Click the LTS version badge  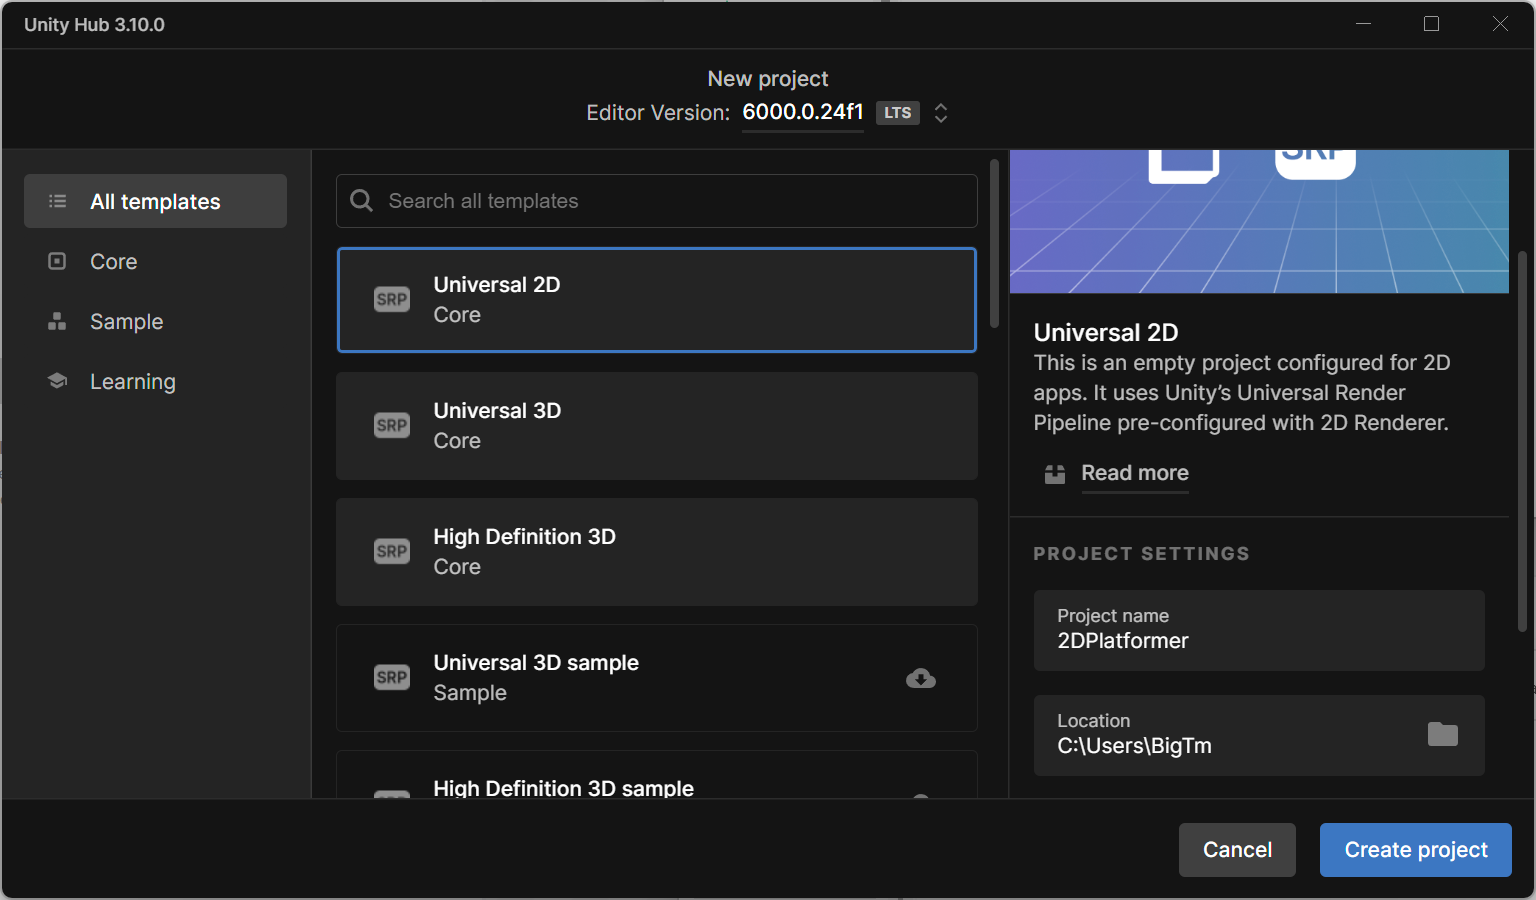(x=897, y=113)
